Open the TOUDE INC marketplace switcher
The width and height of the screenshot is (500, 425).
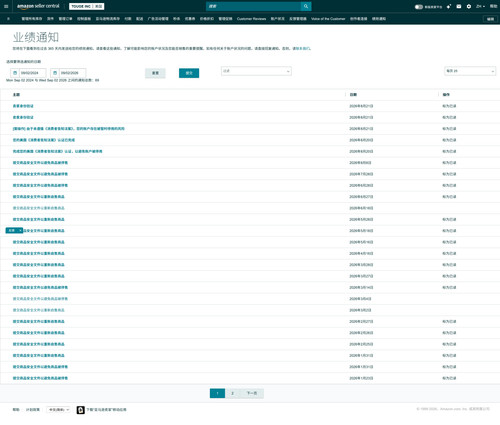coord(87,6)
